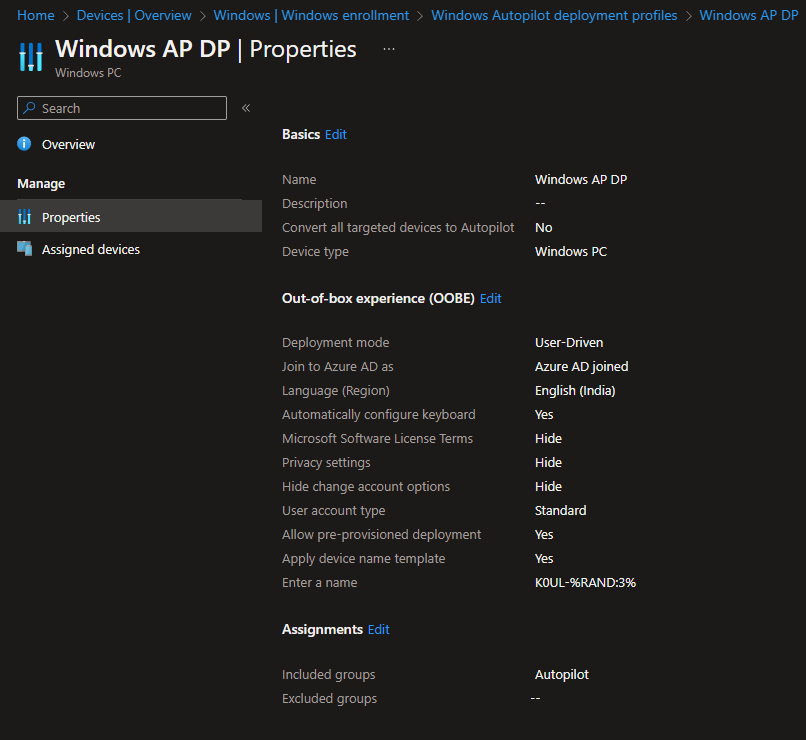Click the 'Azure AD joined' value
Screen dimensions: 806x740
(581, 366)
